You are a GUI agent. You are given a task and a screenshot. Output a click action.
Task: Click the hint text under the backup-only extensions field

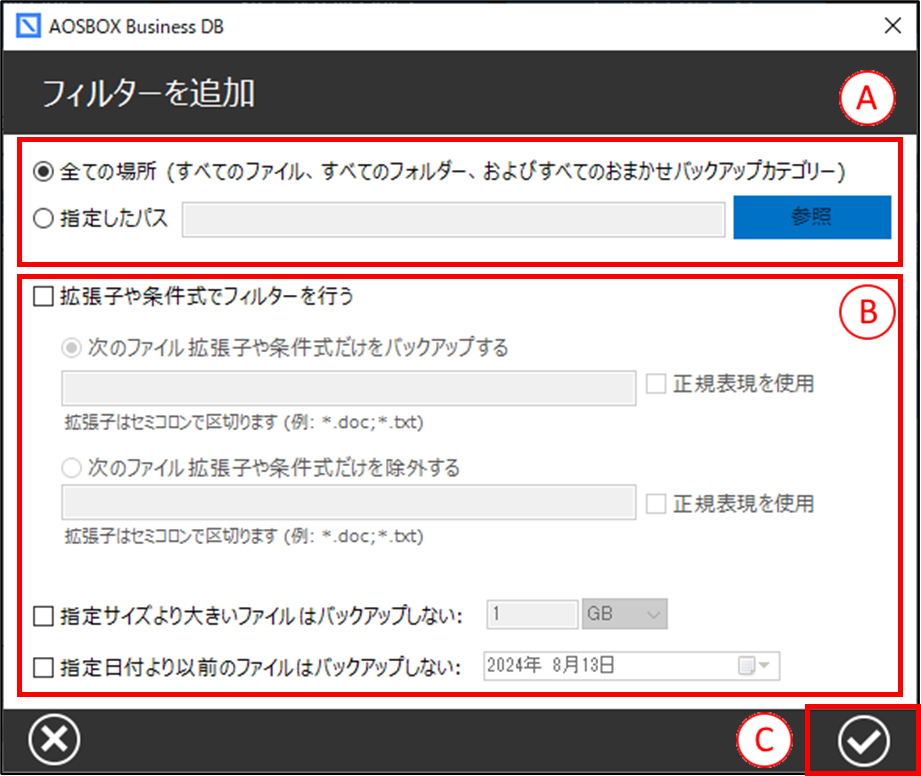tap(244, 422)
